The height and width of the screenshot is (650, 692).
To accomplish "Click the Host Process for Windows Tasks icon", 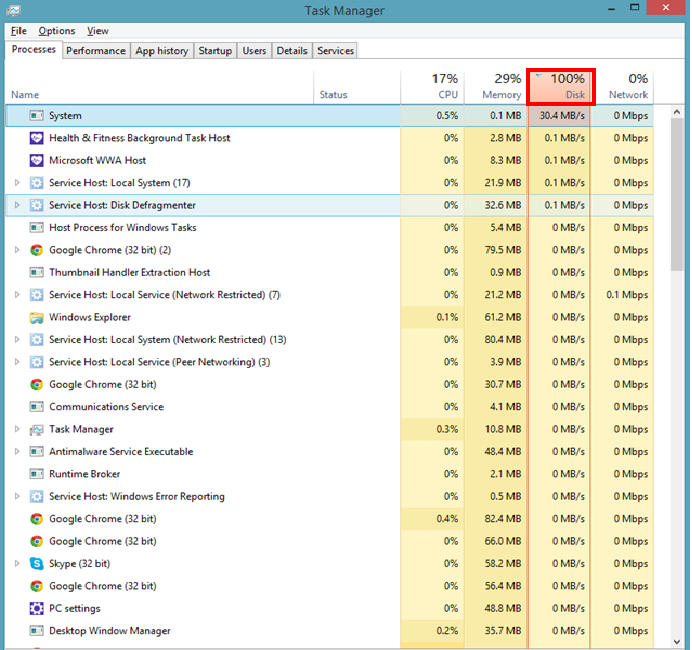I will click(36, 228).
